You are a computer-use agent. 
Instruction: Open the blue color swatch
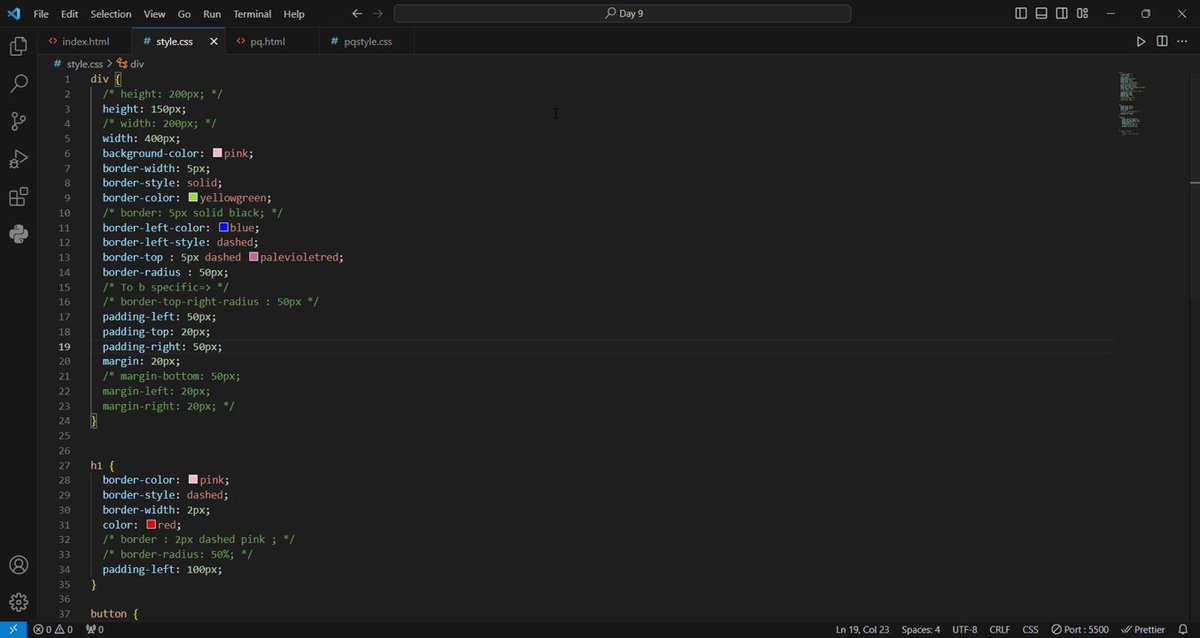tap(223, 227)
